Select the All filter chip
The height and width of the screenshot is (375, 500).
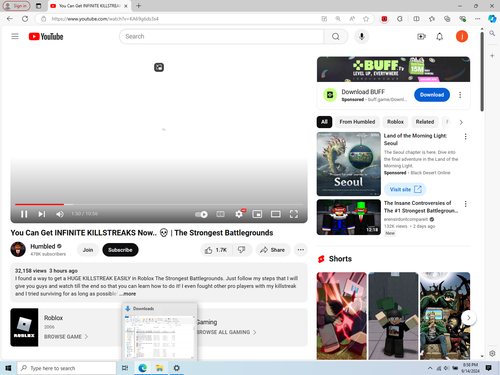tap(324, 122)
